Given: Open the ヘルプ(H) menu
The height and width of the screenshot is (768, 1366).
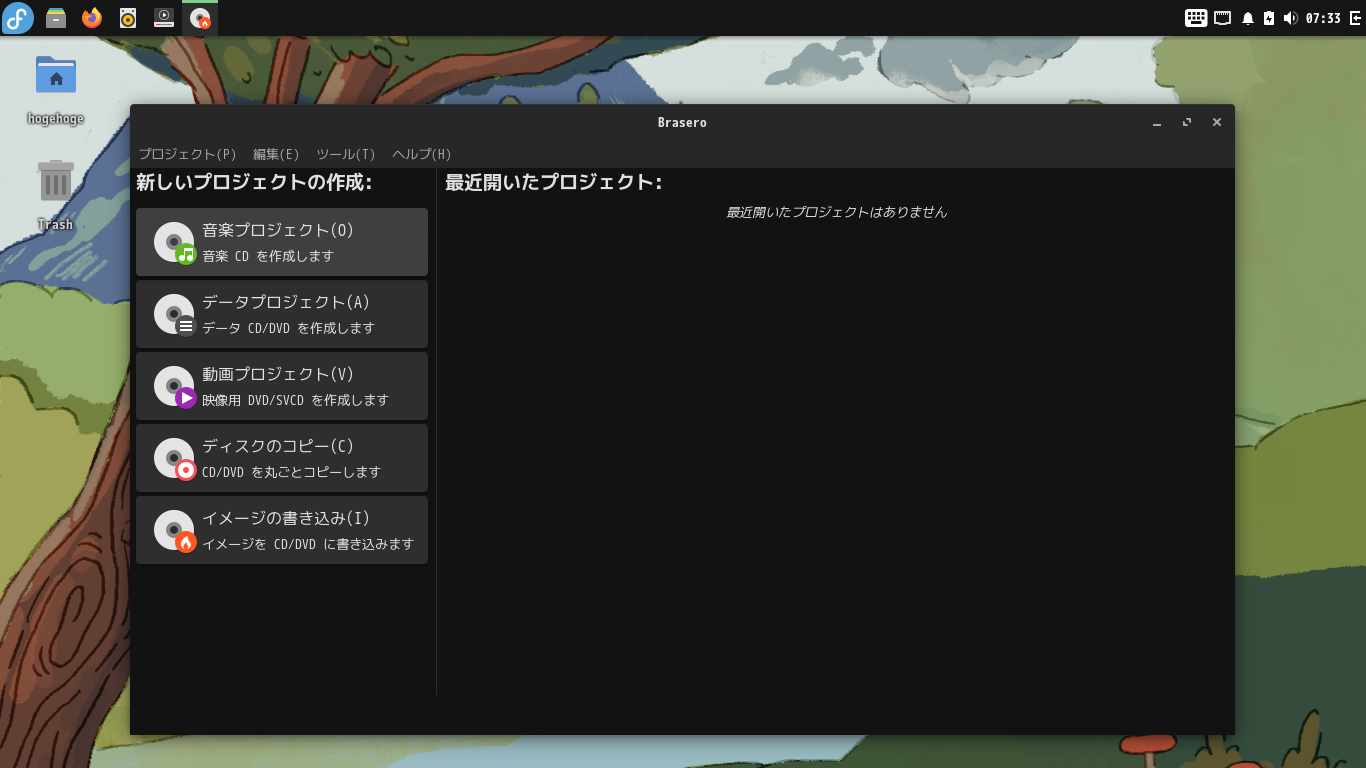Looking at the screenshot, I should point(422,154).
